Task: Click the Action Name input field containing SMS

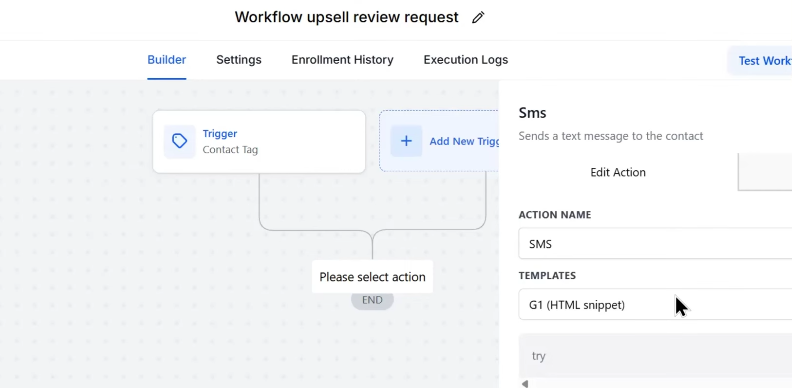Action: pos(655,244)
